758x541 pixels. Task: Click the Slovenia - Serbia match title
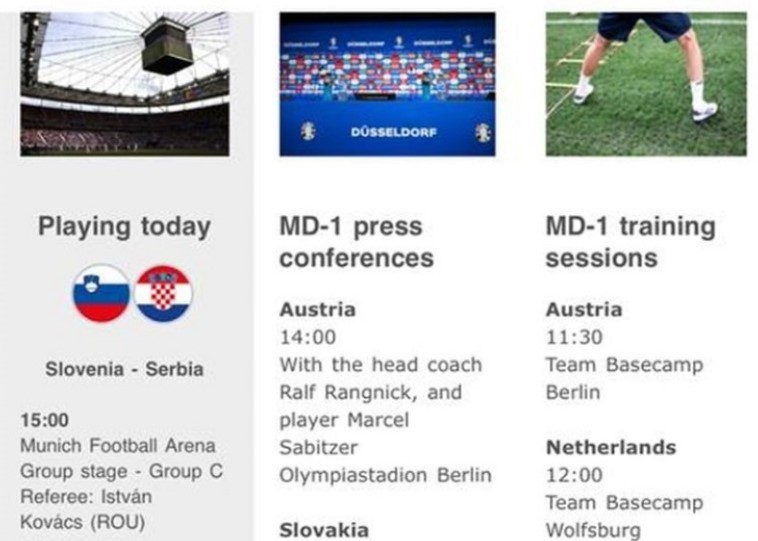[124, 369]
